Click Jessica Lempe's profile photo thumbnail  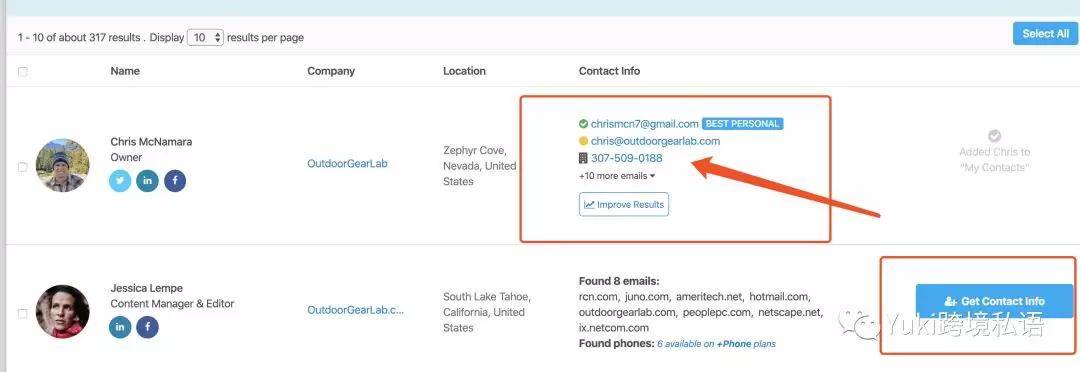tap(63, 312)
